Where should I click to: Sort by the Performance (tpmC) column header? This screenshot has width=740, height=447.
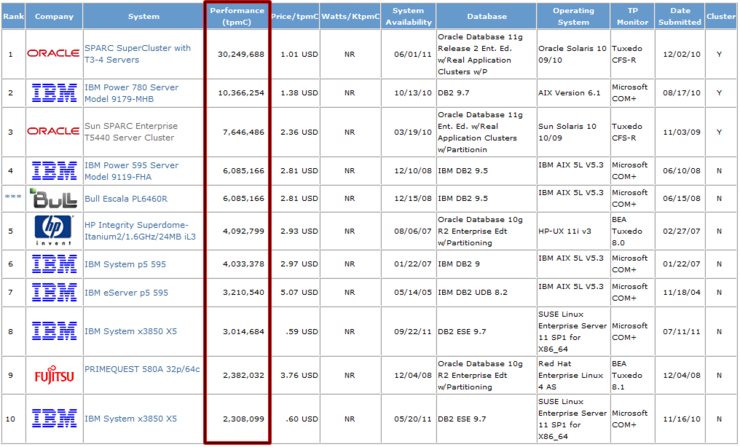point(237,16)
